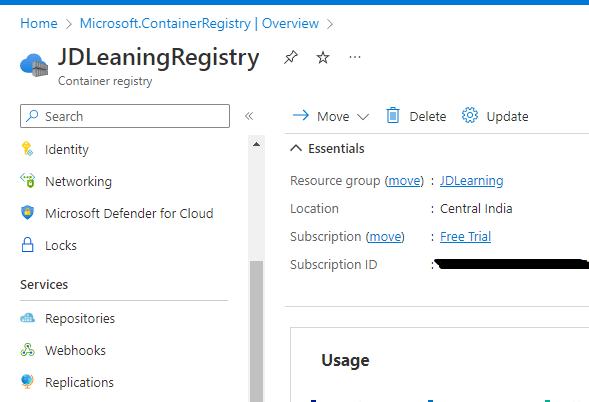Screen dimensions: 589x402
Task: Collapse the sidebar with double chevron
Action: (x=249, y=116)
